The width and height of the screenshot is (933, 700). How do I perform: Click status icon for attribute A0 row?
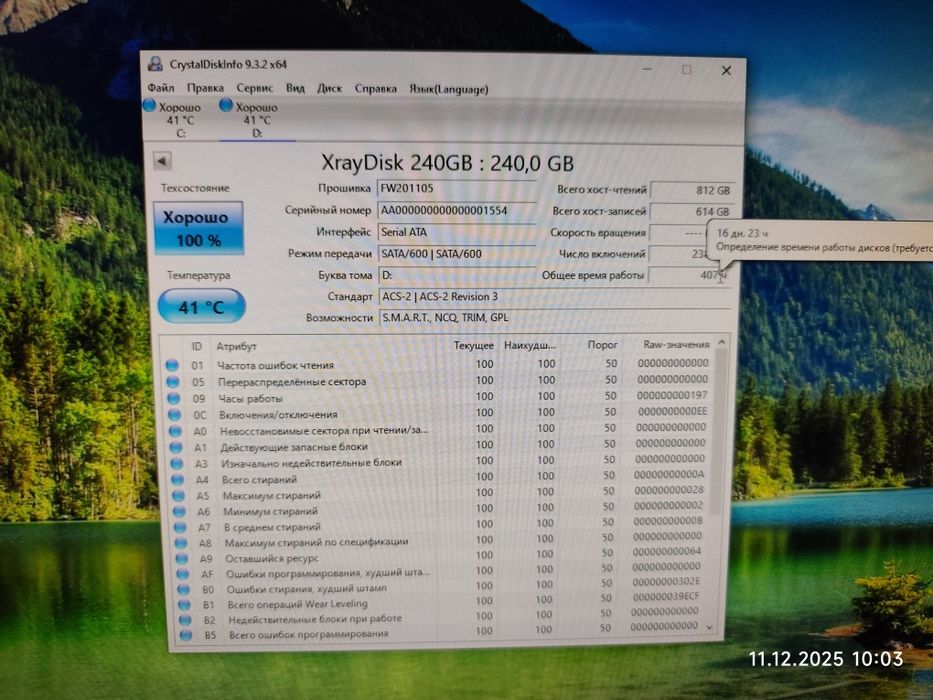pyautogui.click(x=176, y=431)
